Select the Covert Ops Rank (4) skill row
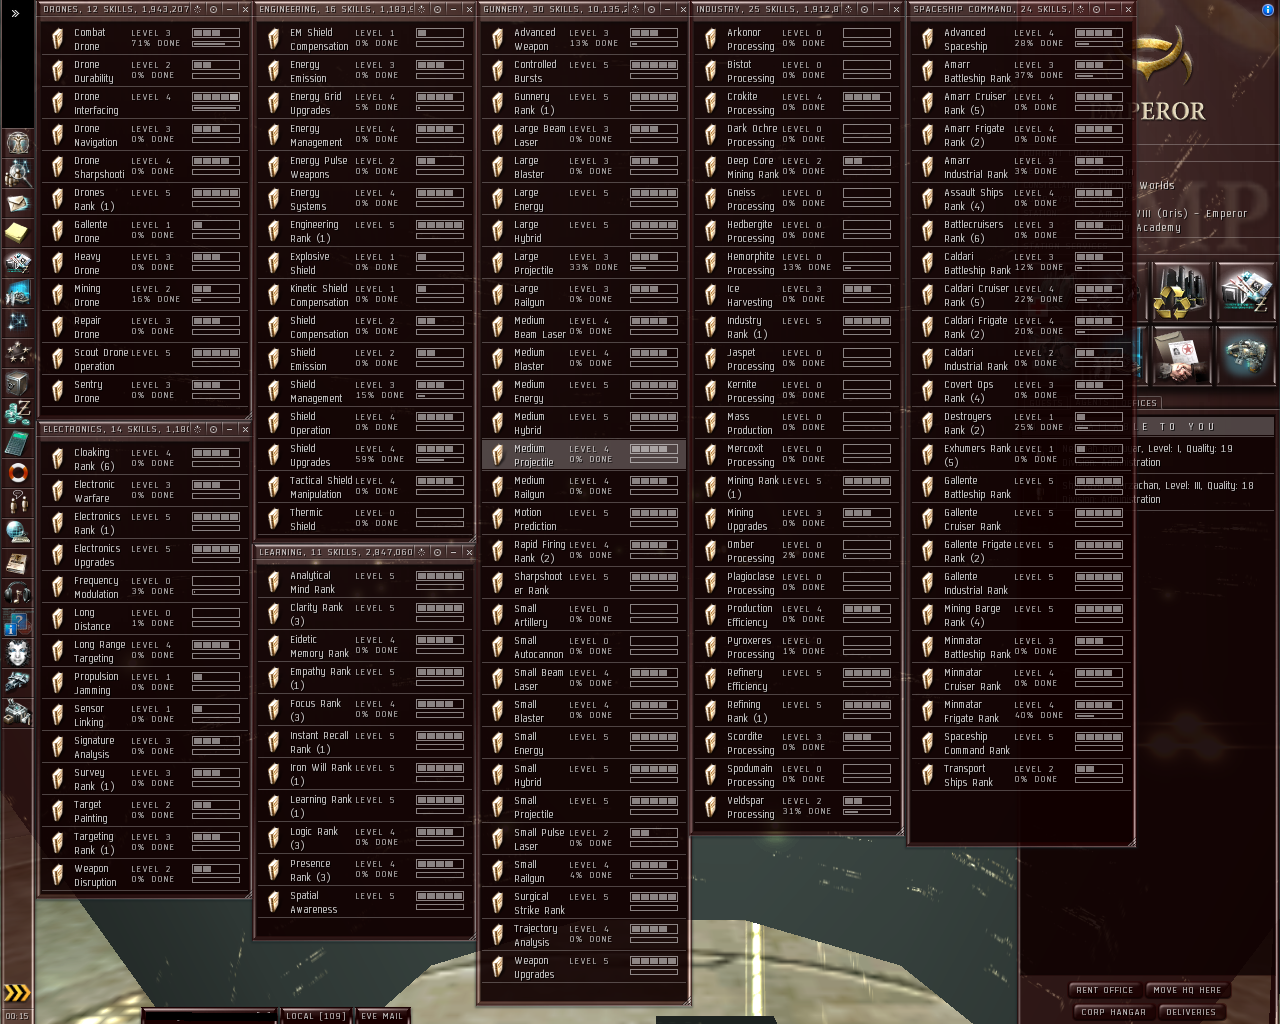The height and width of the screenshot is (1024, 1280). (x=1021, y=391)
